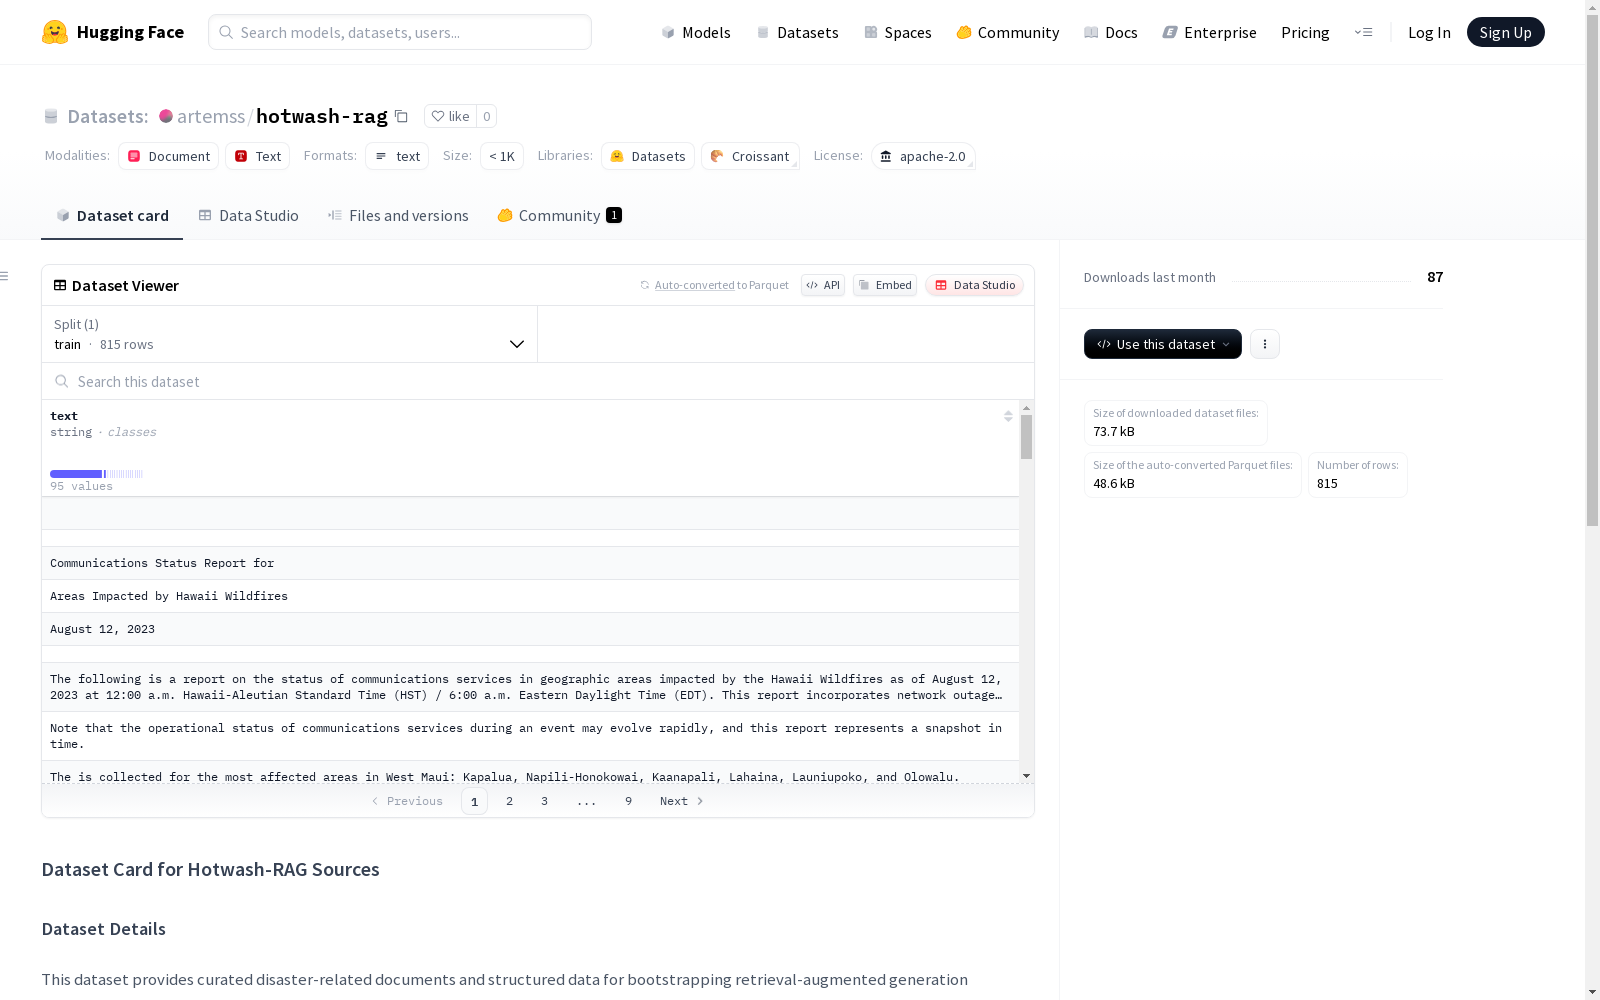Image resolution: width=1600 pixels, height=1000 pixels.
Task: Go to Datasets in top navigation
Action: [x=797, y=32]
